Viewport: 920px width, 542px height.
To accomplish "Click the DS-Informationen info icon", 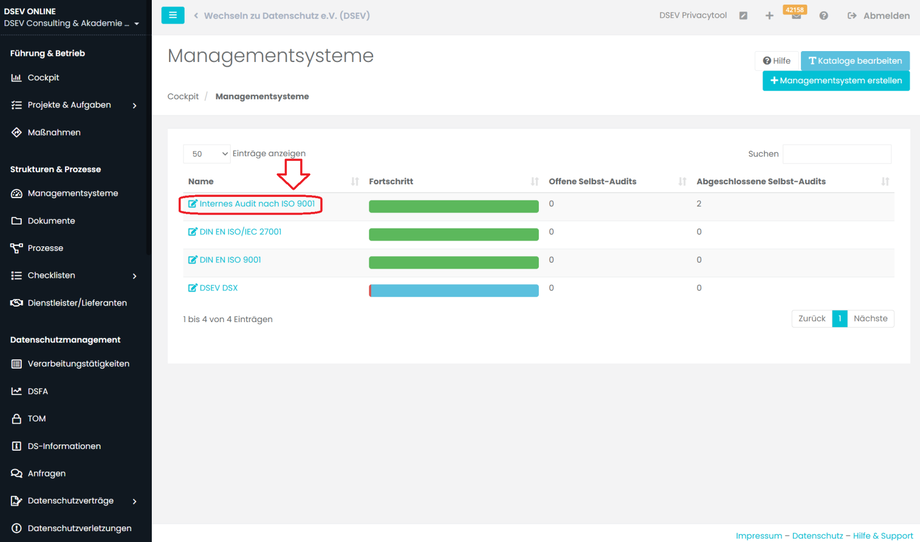I will (16, 446).
